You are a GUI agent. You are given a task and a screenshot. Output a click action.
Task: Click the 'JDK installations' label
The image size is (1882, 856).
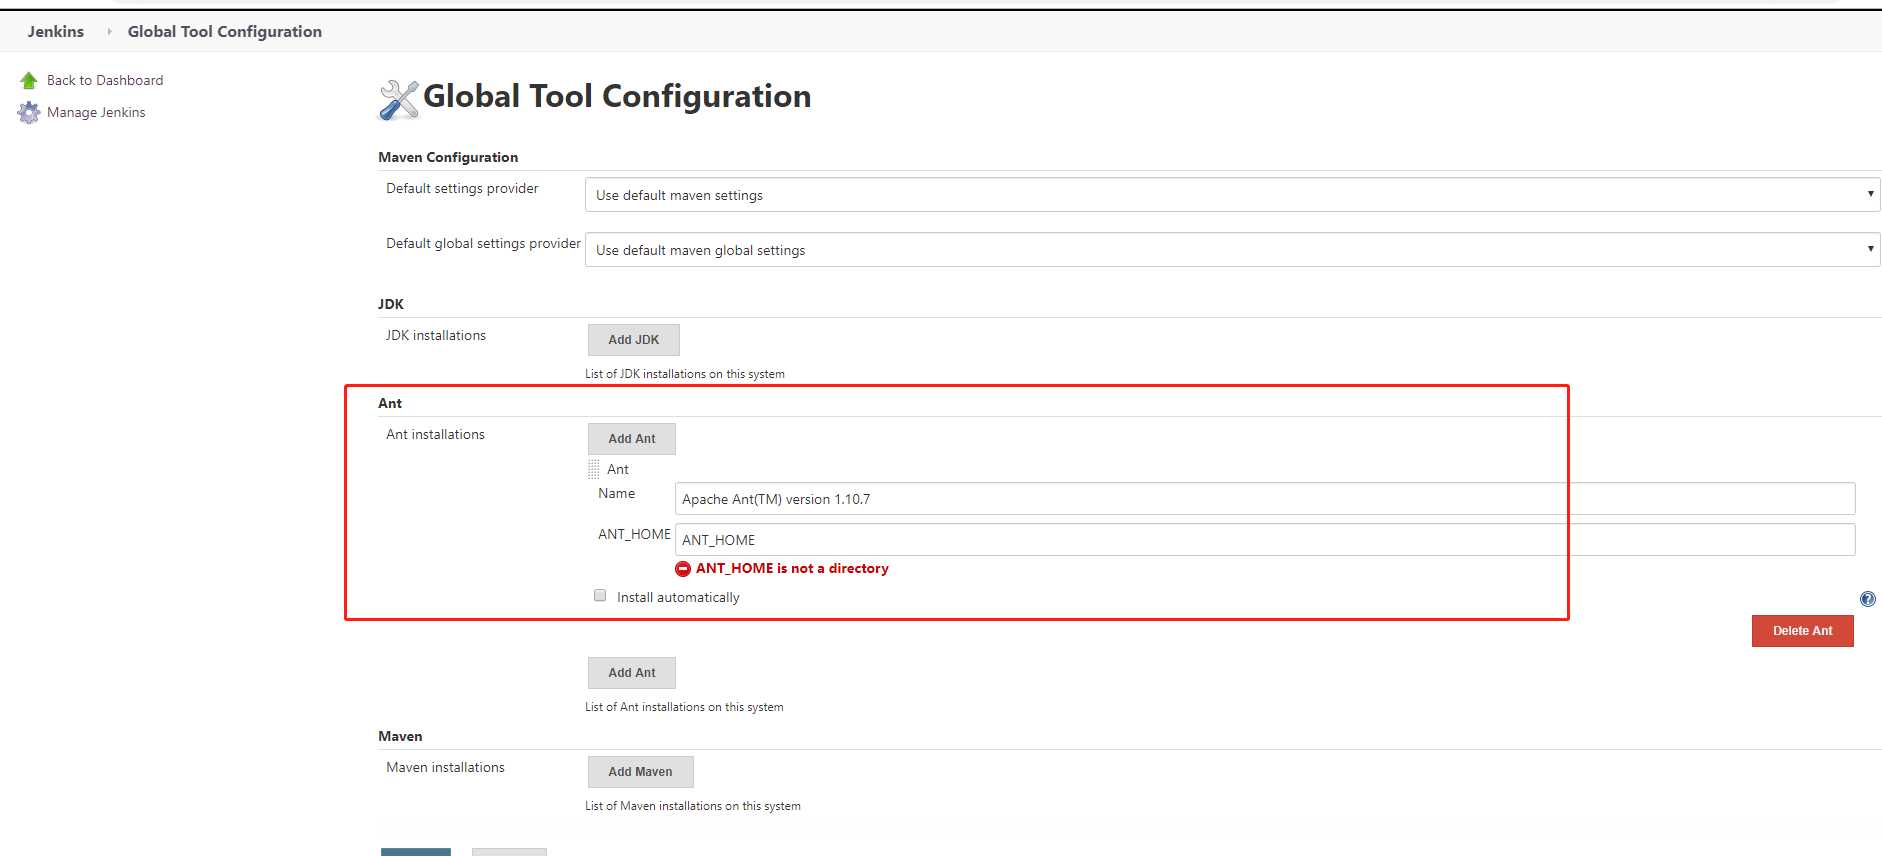pos(436,335)
